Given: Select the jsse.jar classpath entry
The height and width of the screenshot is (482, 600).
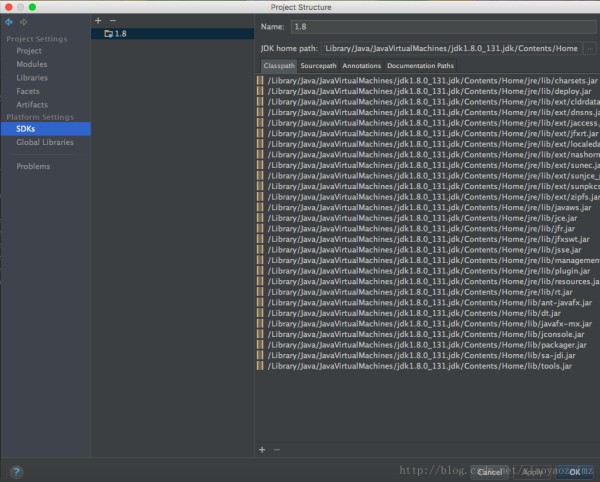Looking at the screenshot, I should pos(427,250).
